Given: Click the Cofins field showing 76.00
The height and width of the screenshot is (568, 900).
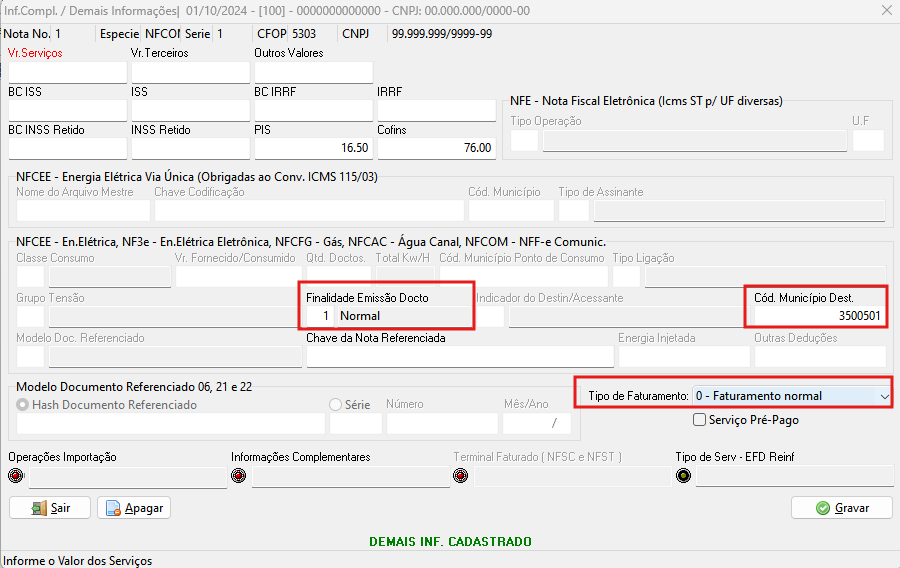Looking at the screenshot, I should click(x=437, y=149).
